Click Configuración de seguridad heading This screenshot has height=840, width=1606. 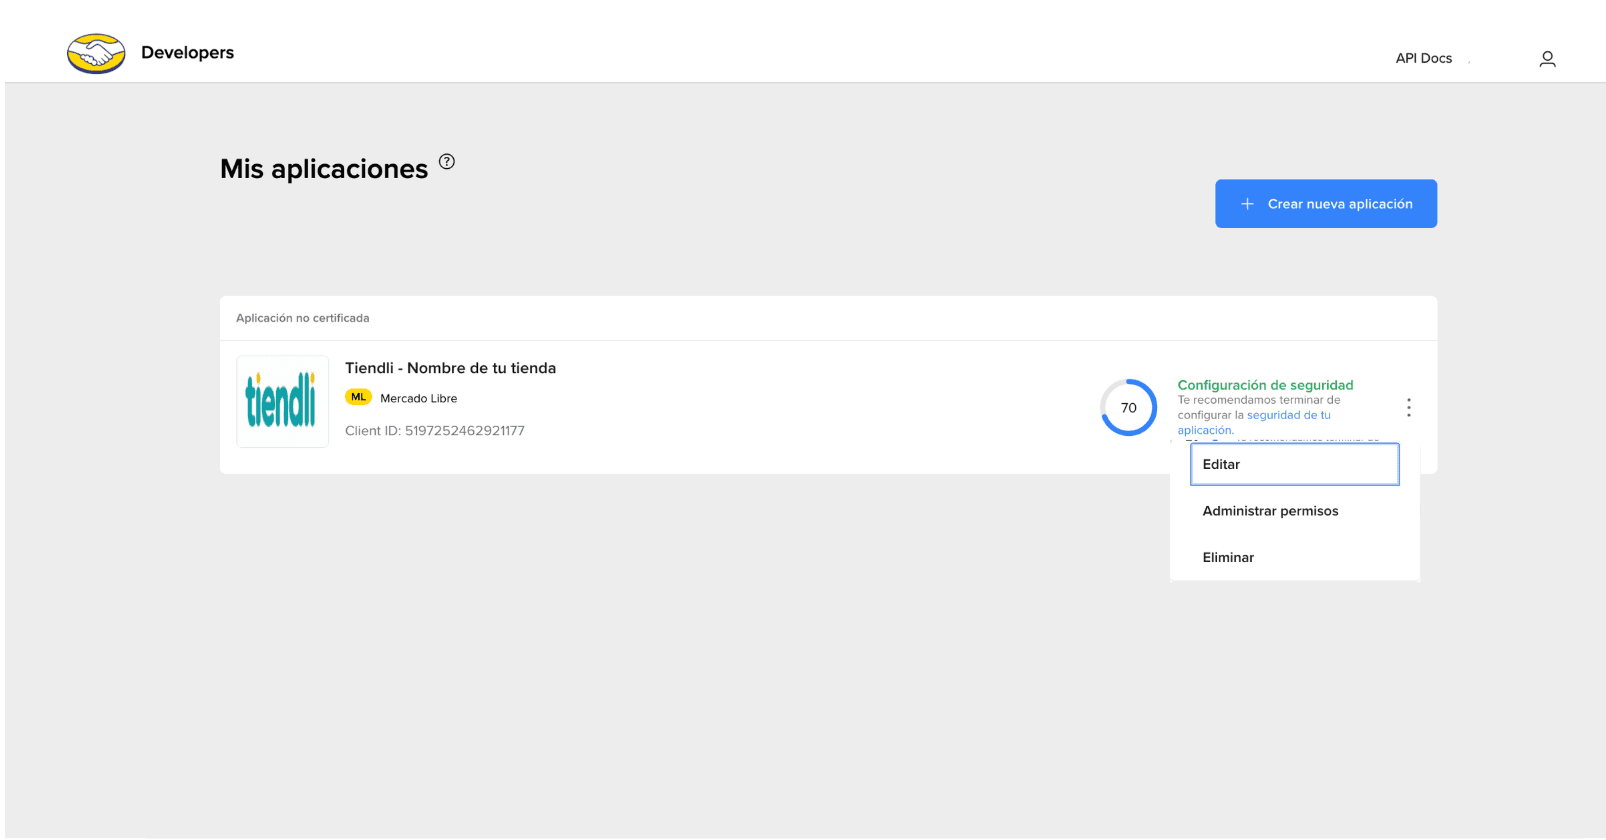point(1265,385)
